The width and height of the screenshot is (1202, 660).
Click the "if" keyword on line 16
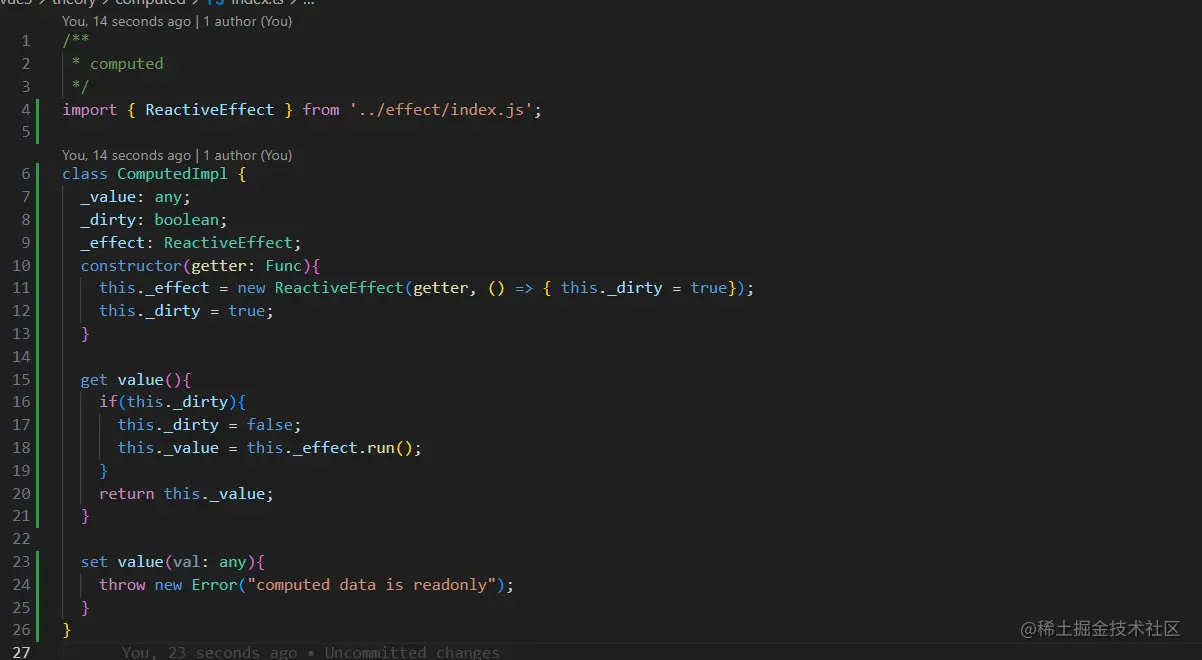(x=108, y=402)
